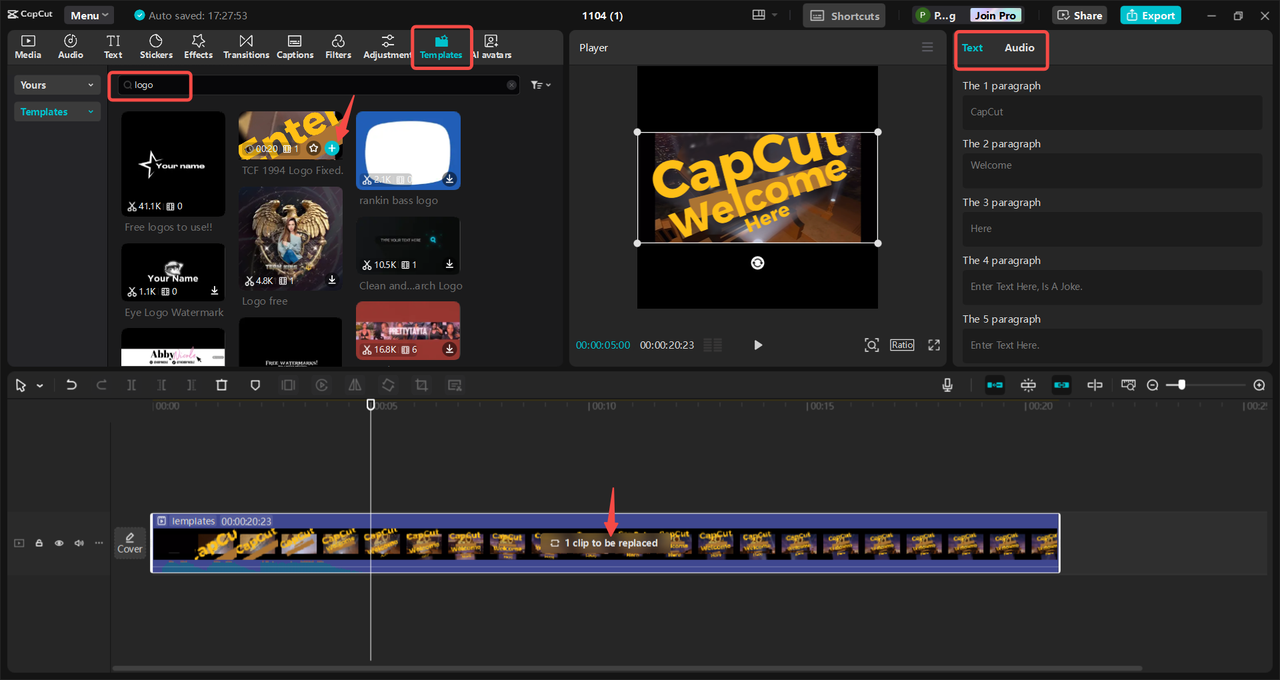Open the Adjustment panel
1280x680 pixels.
click(x=387, y=46)
